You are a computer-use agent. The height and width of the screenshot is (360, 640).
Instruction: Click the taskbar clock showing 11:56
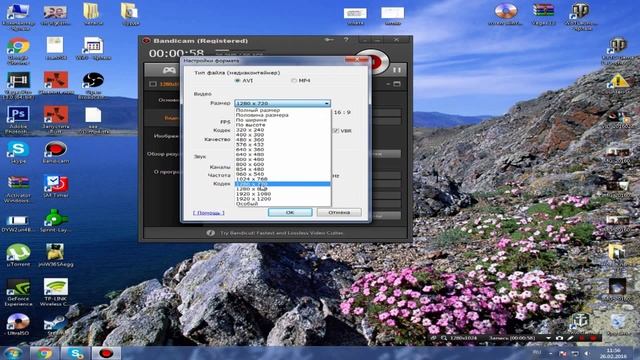point(613,353)
